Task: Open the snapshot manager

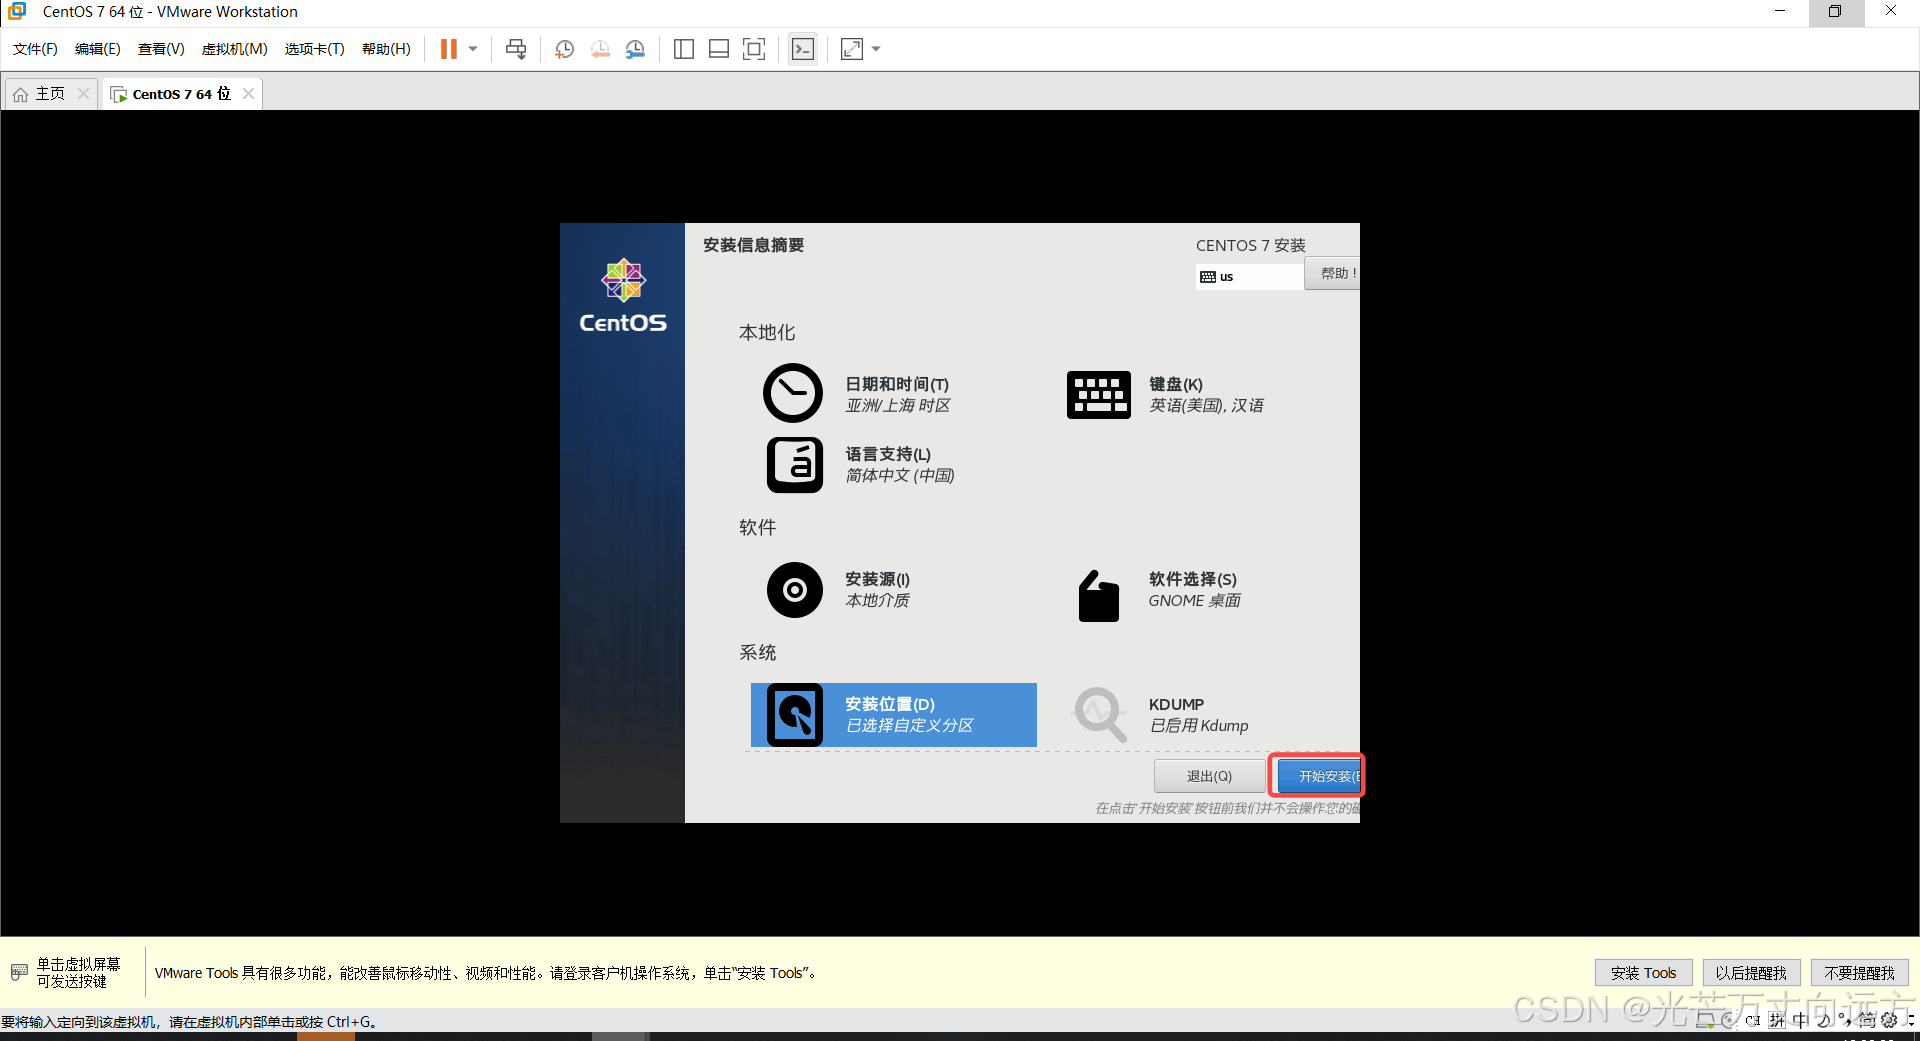Action: [635, 49]
